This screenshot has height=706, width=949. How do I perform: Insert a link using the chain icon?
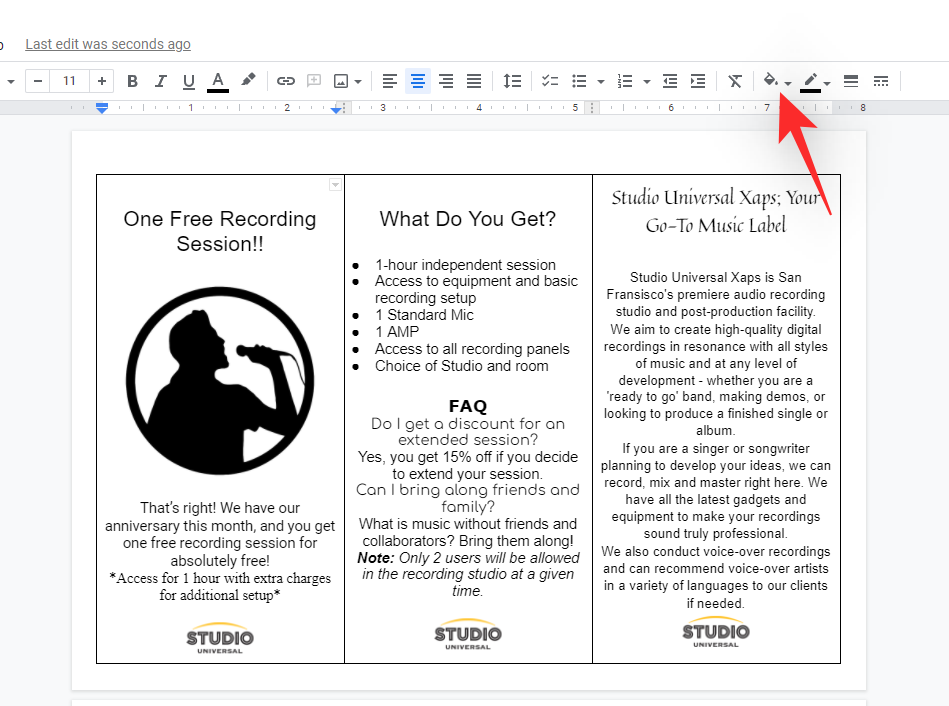(x=286, y=81)
